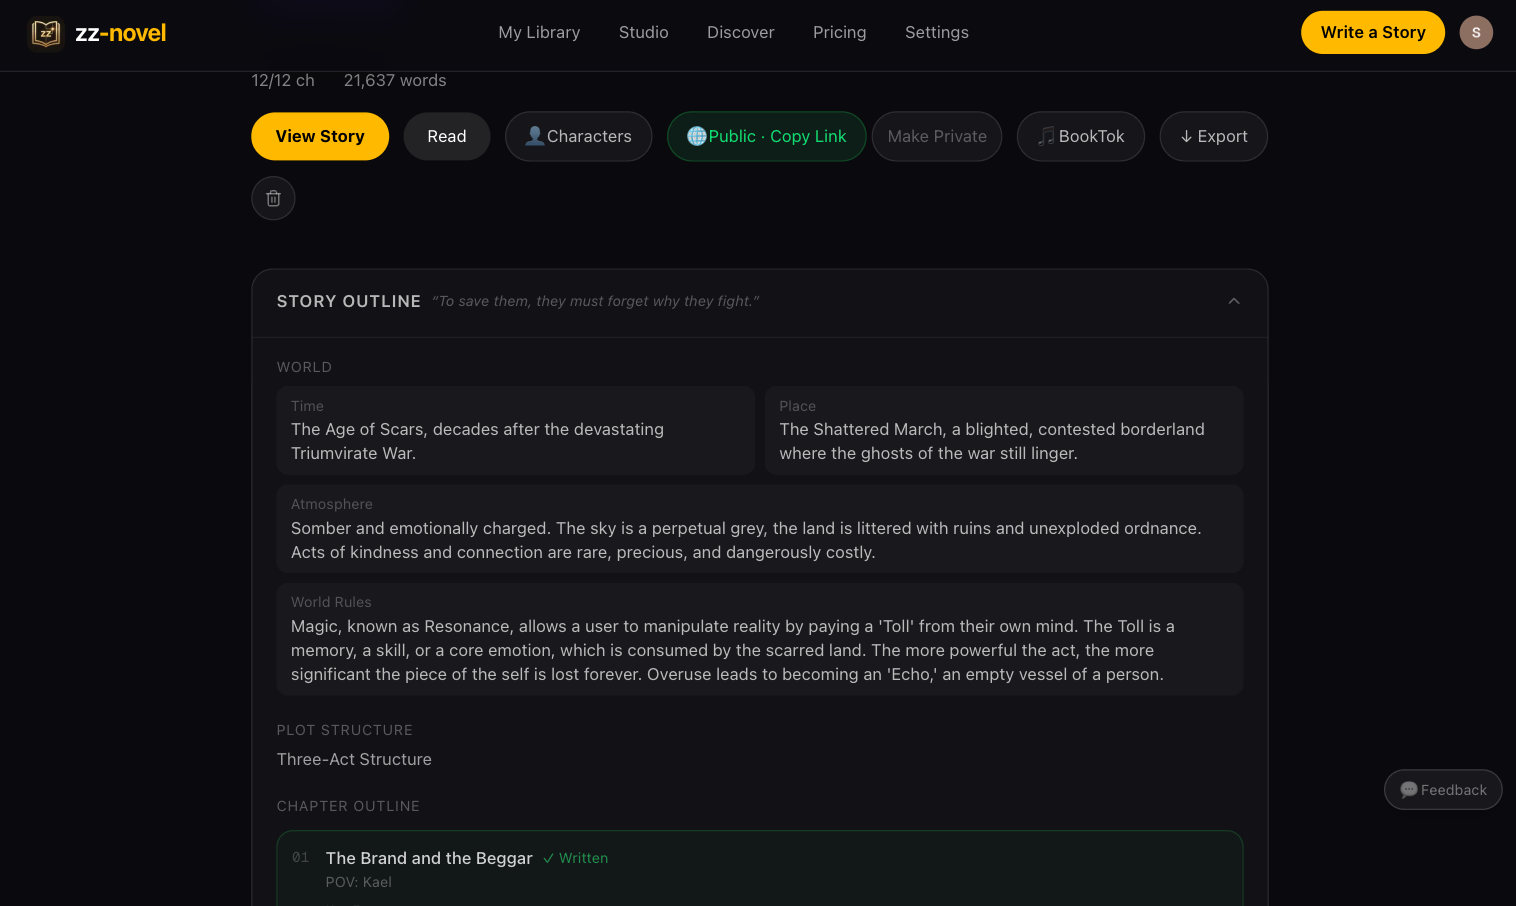
Task: Click the Read button
Action: [446, 136]
